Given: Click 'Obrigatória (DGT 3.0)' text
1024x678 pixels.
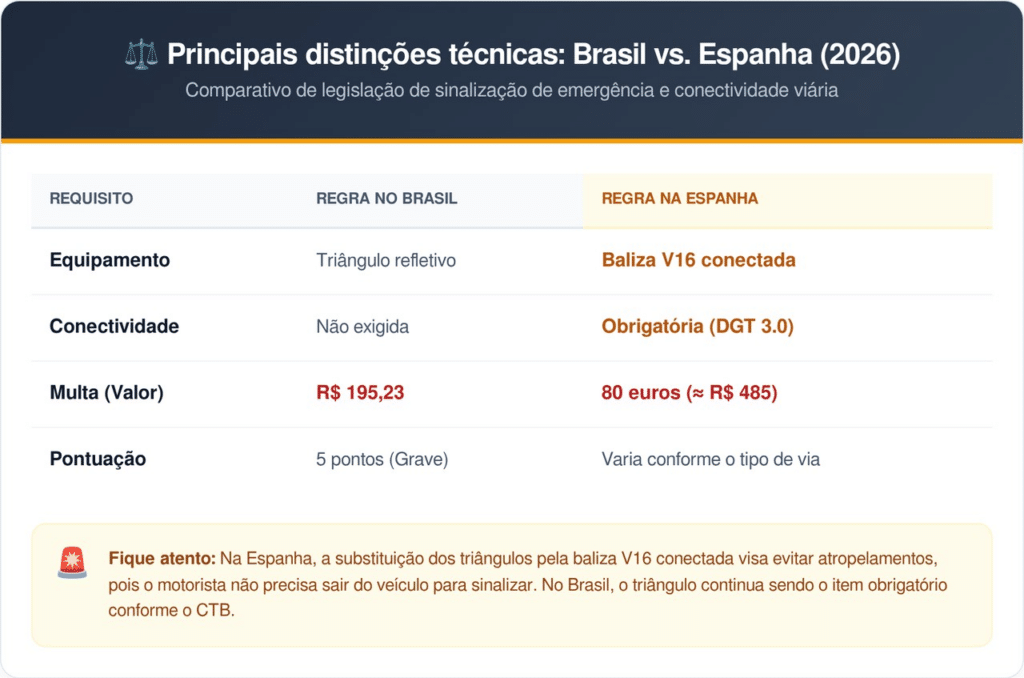Looking at the screenshot, I should 697,326.
